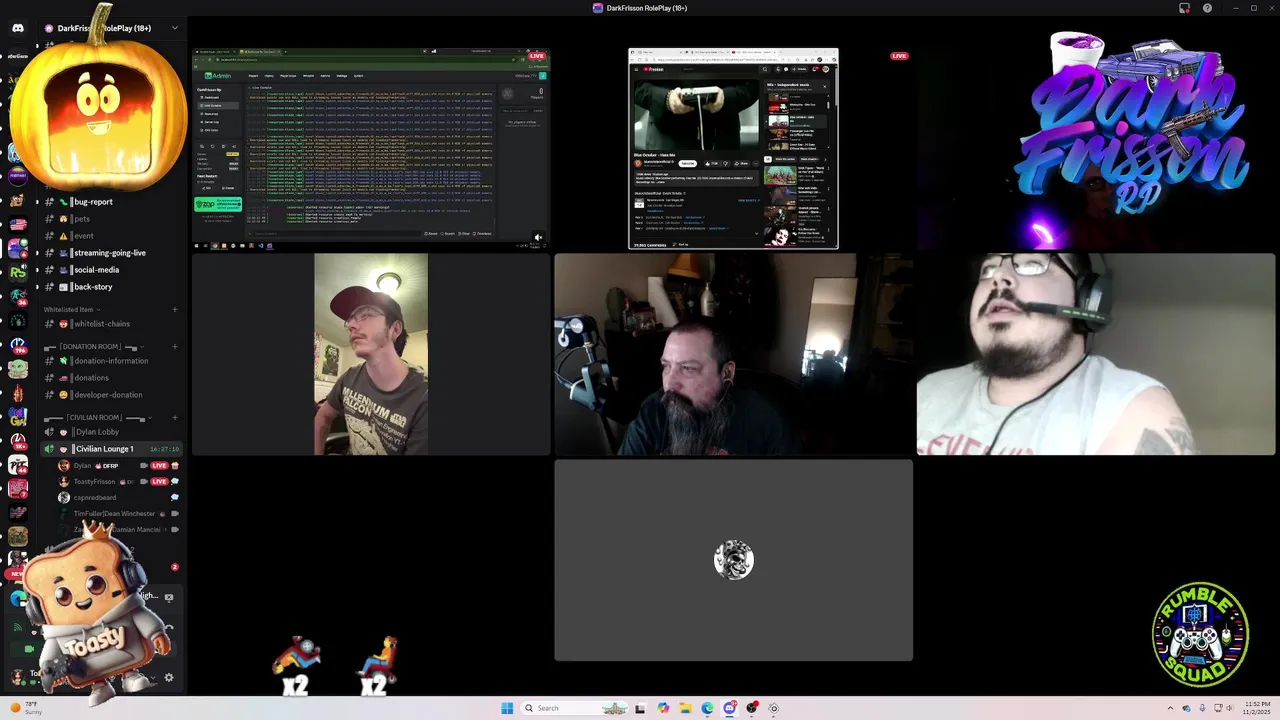Open File Explorer from the taskbar
The height and width of the screenshot is (720, 1280).
685,708
